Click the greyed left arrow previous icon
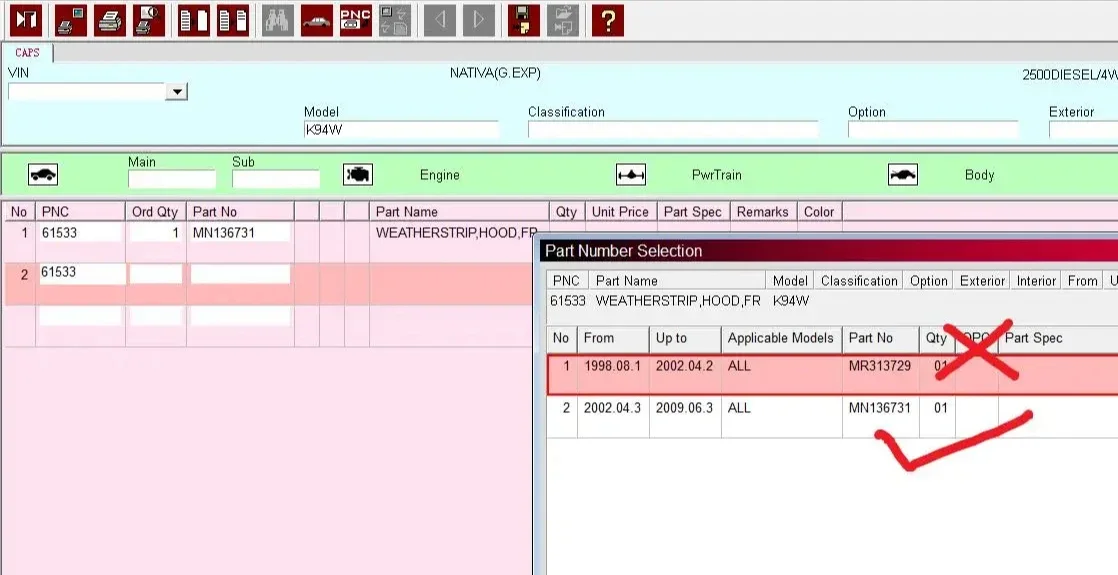The width and height of the screenshot is (1118, 575). pos(439,20)
